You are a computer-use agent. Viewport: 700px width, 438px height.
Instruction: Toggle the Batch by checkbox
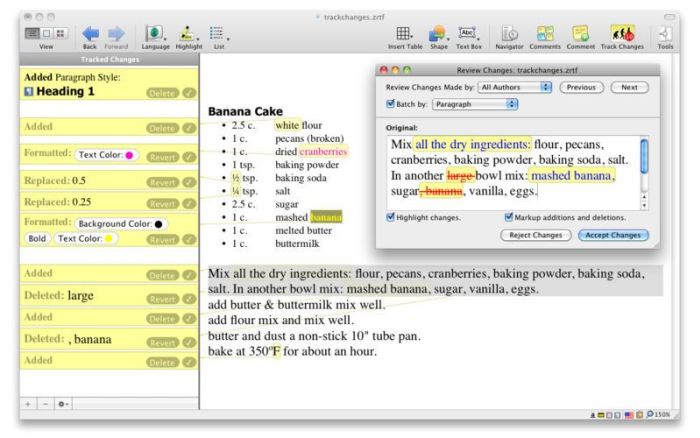tap(390, 103)
